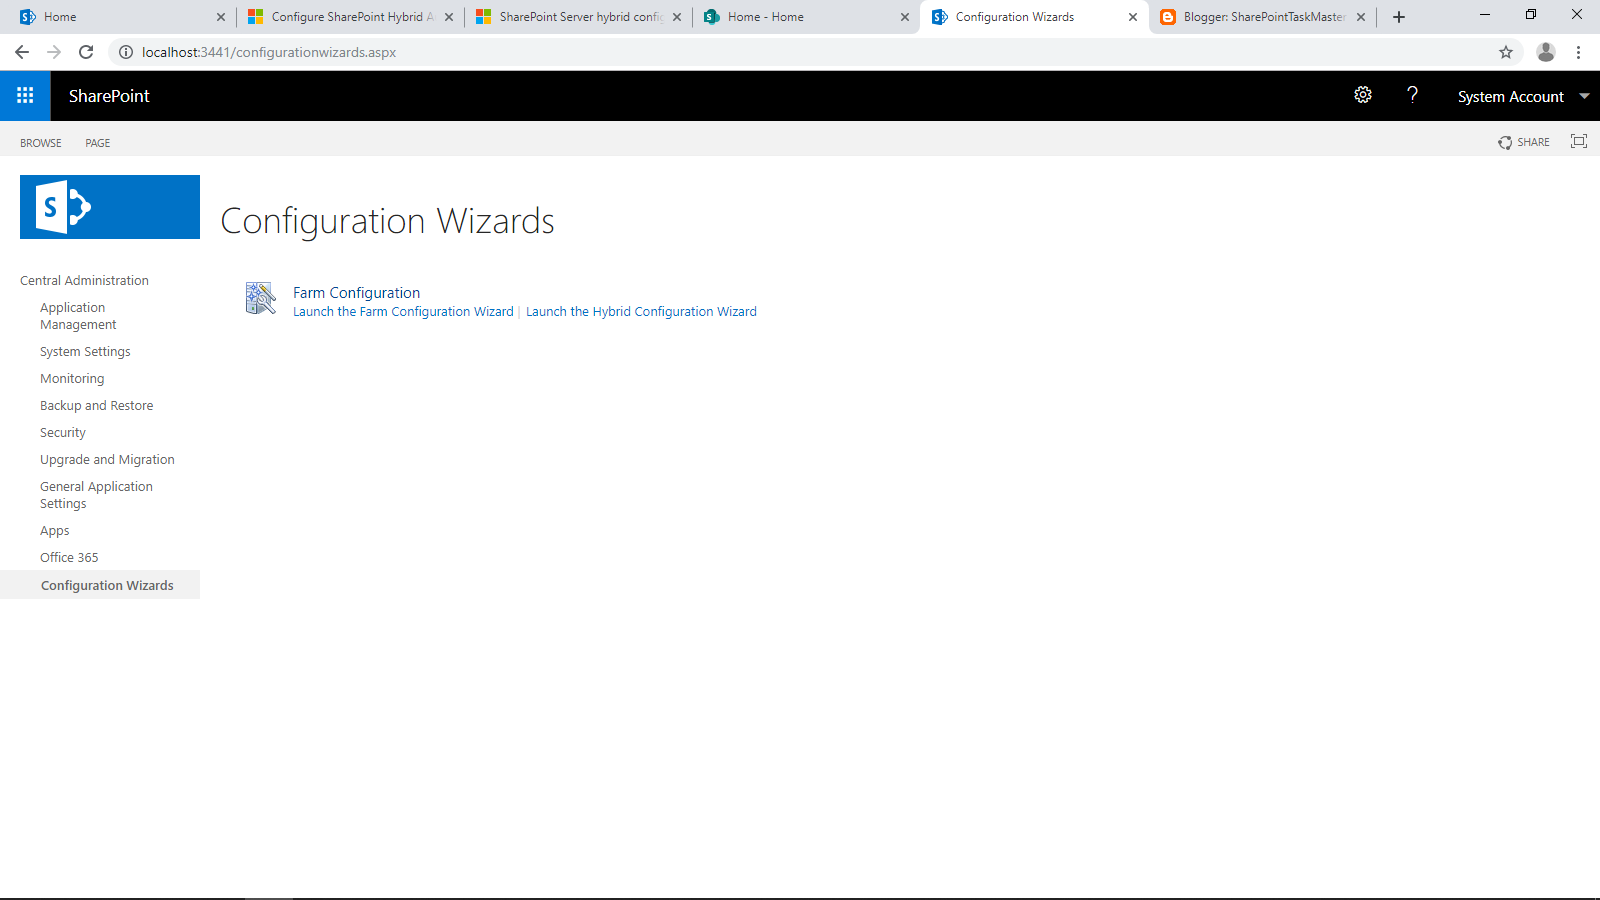This screenshot has width=1600, height=900.
Task: Open the SharePoint app launcher grid
Action: [x=25, y=96]
